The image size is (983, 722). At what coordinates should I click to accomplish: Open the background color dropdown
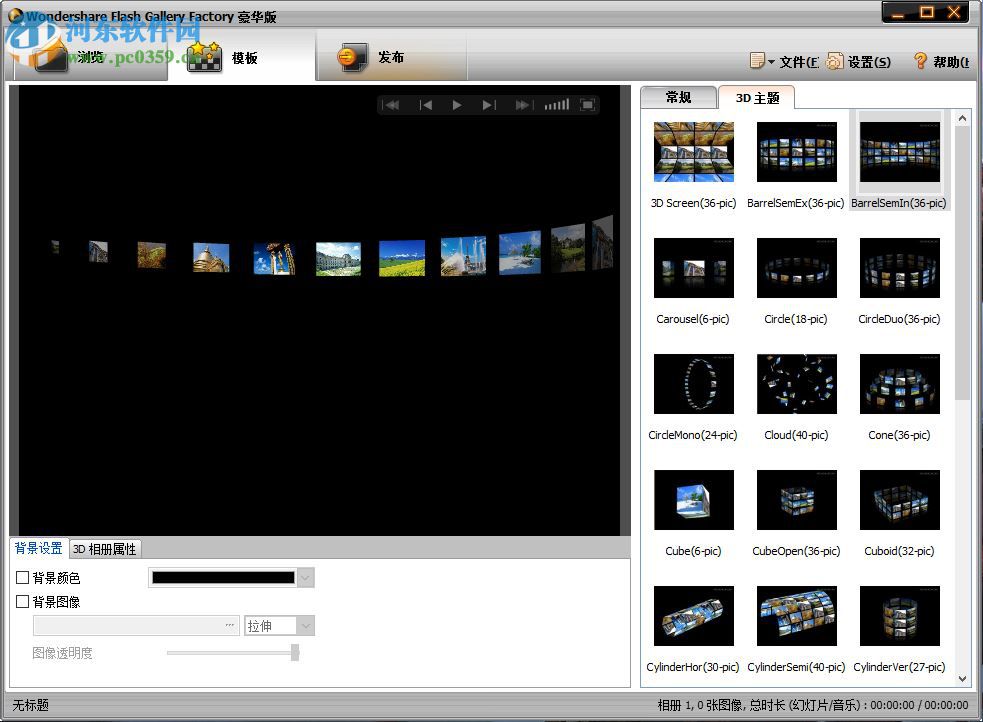coord(305,577)
